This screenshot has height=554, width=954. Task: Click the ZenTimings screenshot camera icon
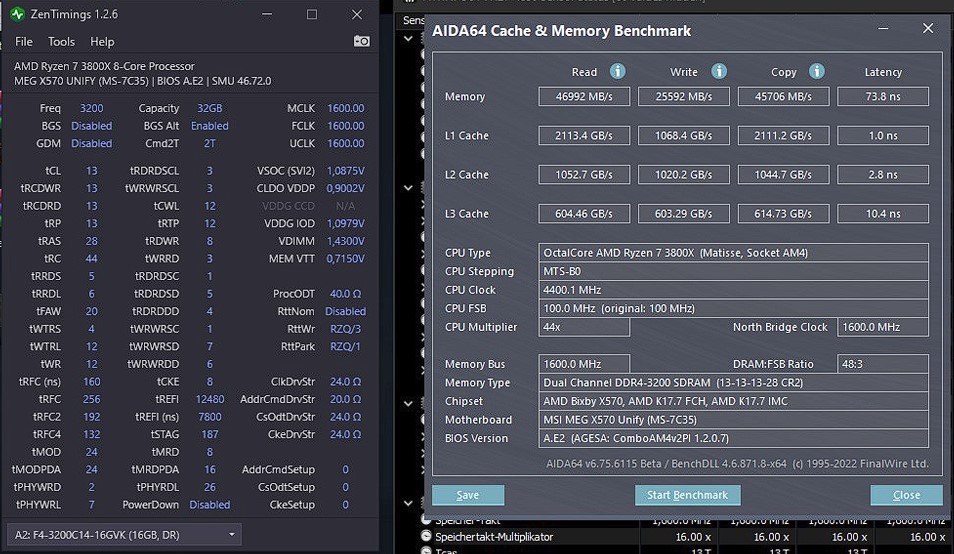[x=361, y=41]
